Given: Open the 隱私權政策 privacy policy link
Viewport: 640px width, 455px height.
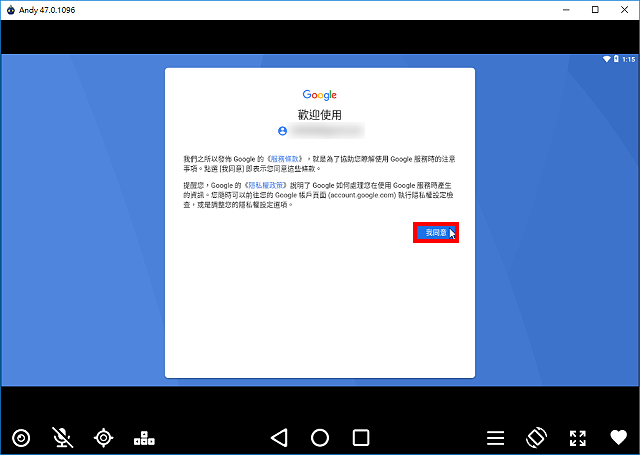Looking at the screenshot, I should click(x=266, y=185).
